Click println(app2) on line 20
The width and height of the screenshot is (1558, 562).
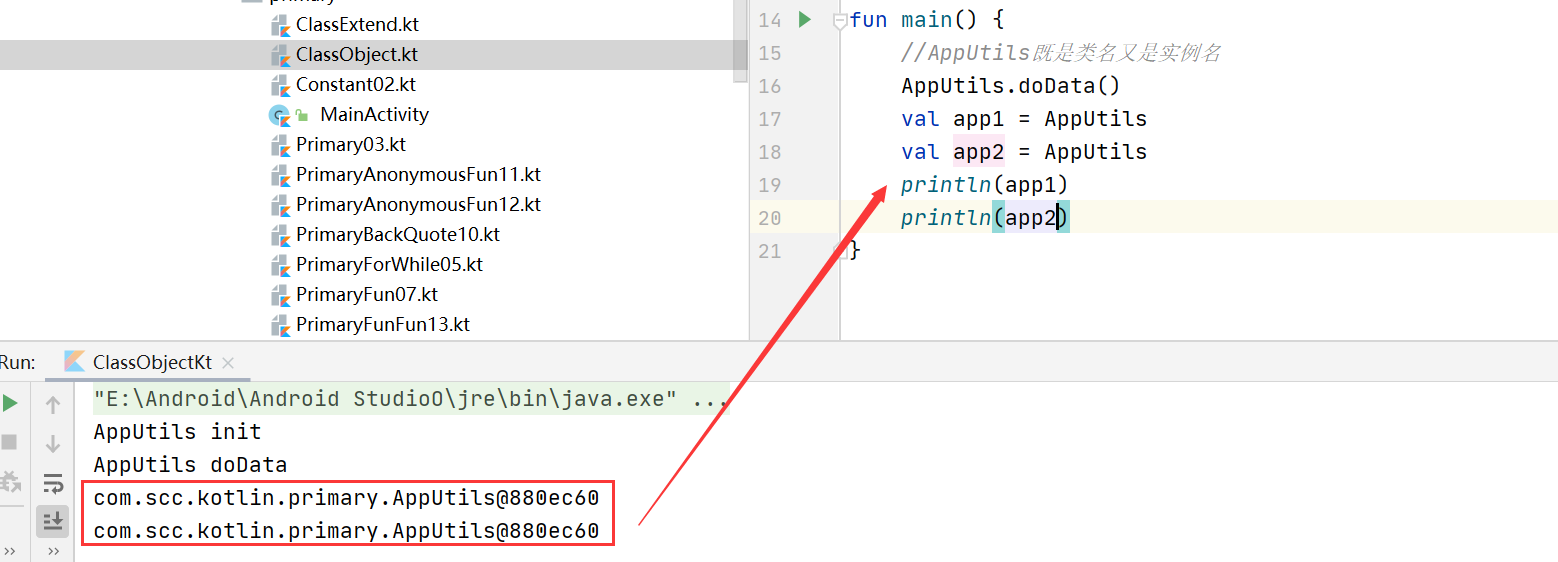[985, 218]
